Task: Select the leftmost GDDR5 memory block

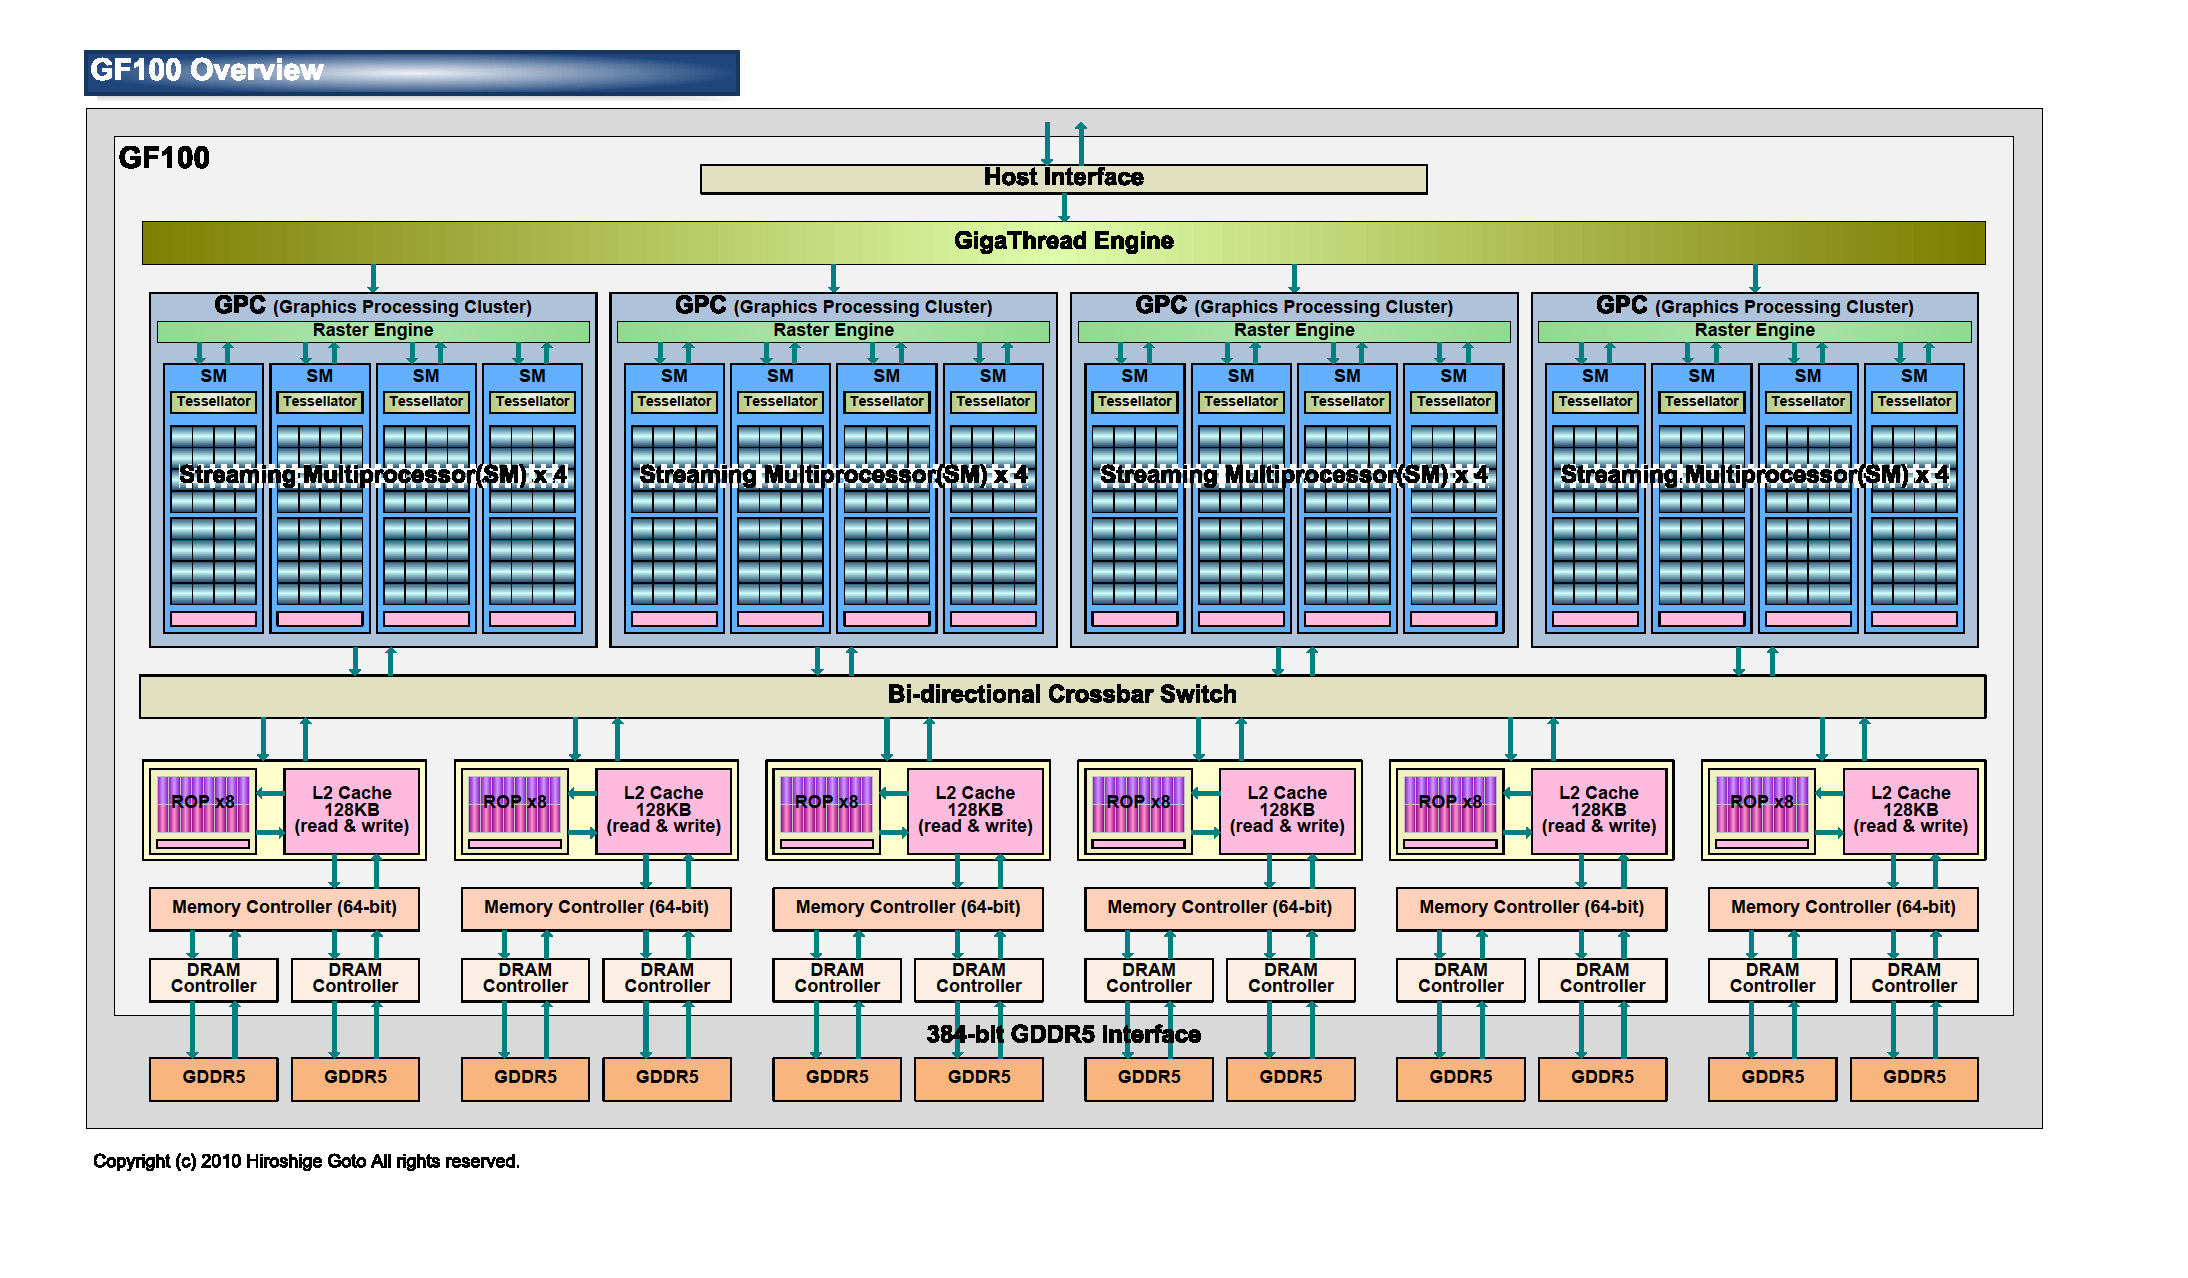Action: (x=213, y=1078)
